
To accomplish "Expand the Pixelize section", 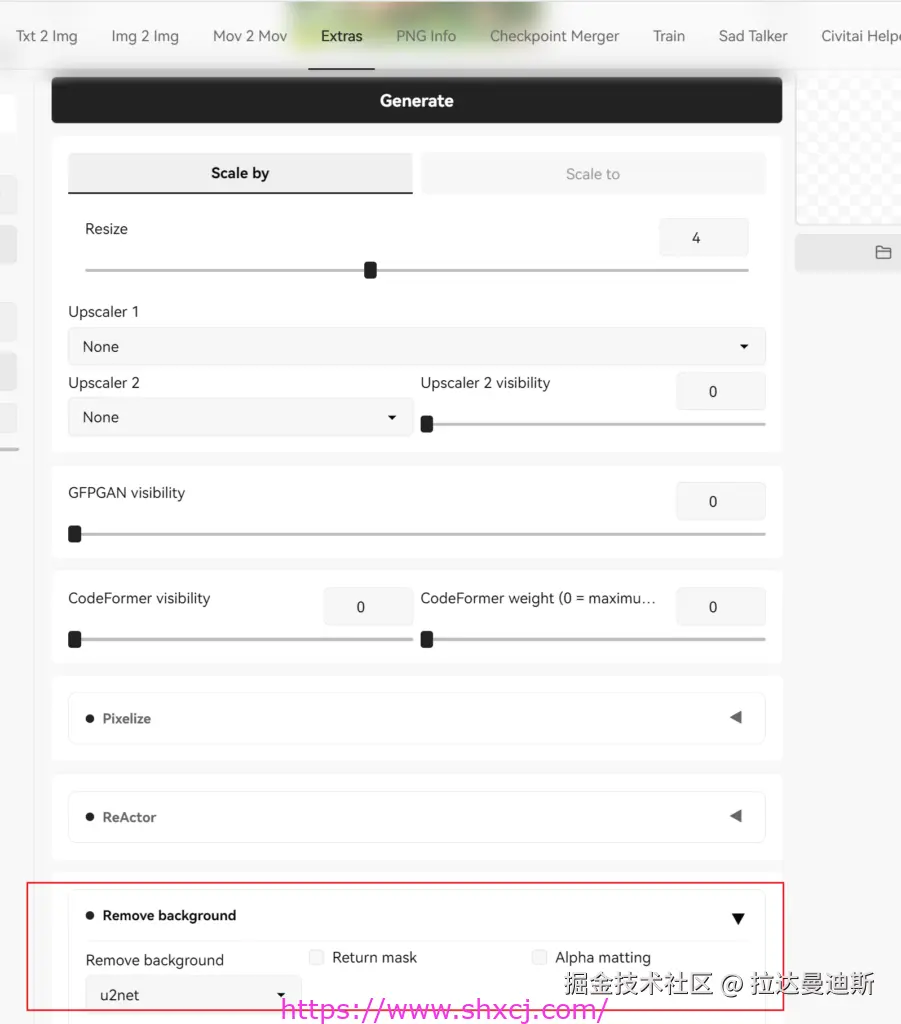I will (x=417, y=718).
